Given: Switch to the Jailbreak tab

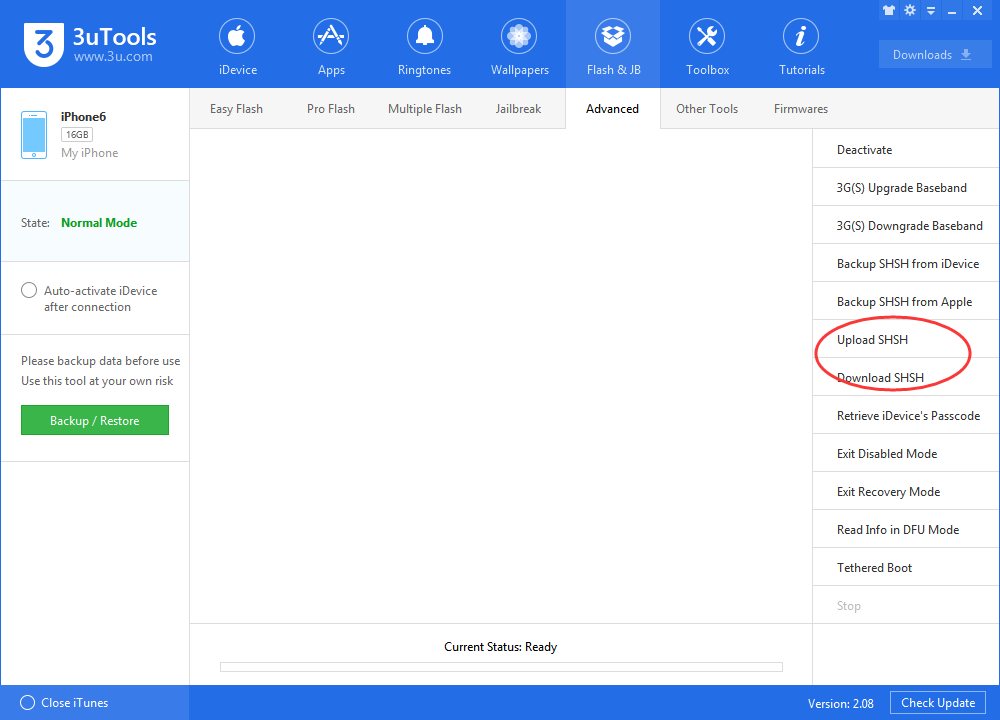Looking at the screenshot, I should tap(518, 109).
